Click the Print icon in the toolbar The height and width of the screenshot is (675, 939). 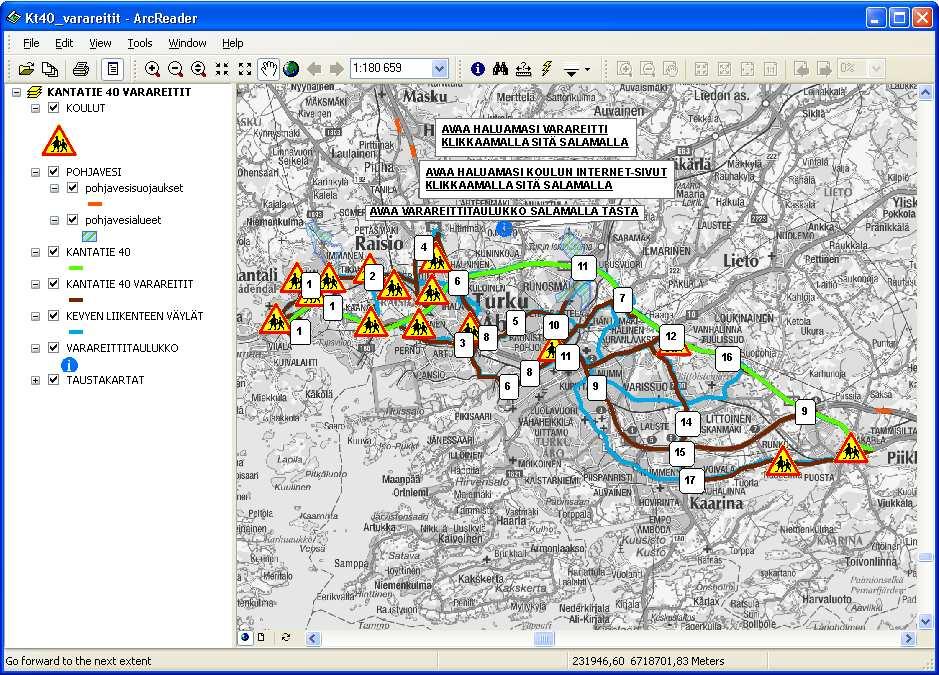(81, 69)
